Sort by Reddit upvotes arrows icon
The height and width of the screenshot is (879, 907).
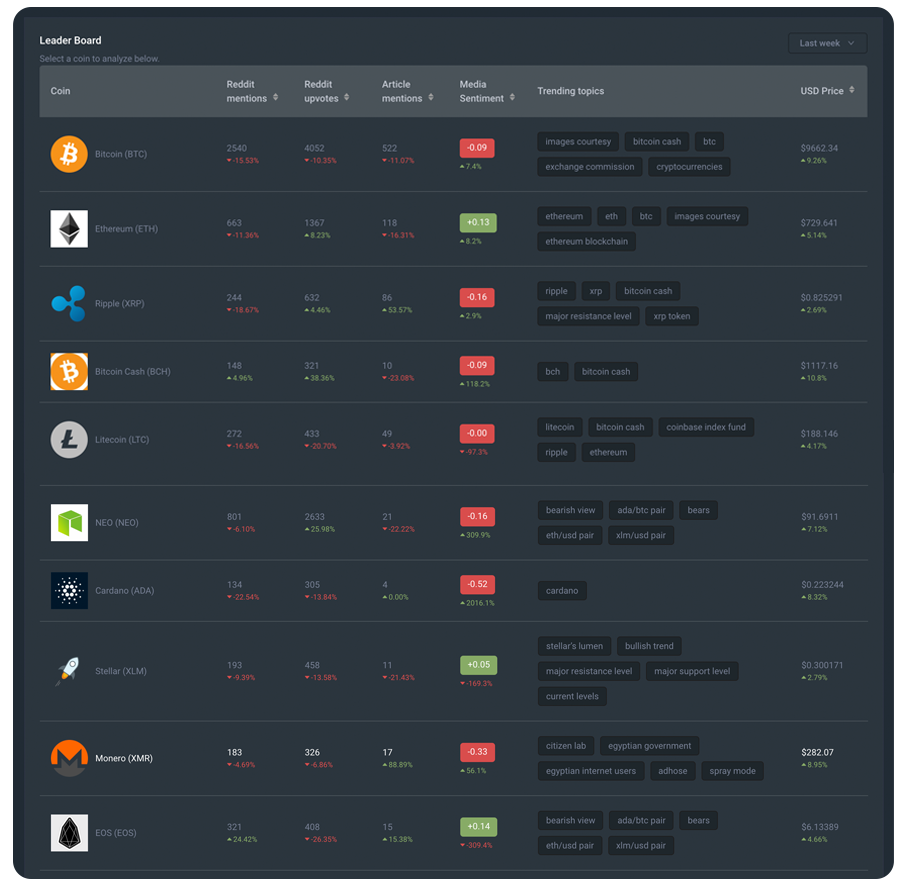346,97
